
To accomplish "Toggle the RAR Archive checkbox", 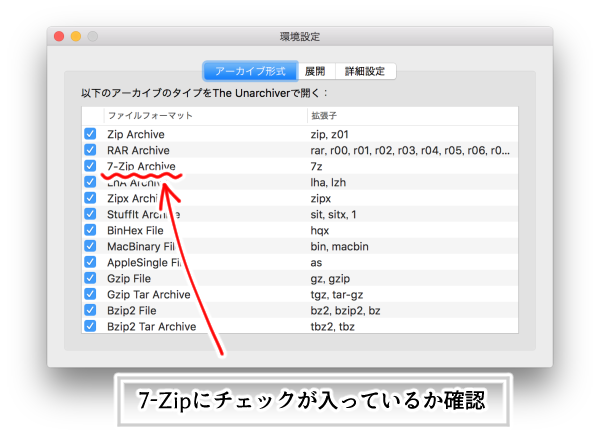I will click(90, 150).
